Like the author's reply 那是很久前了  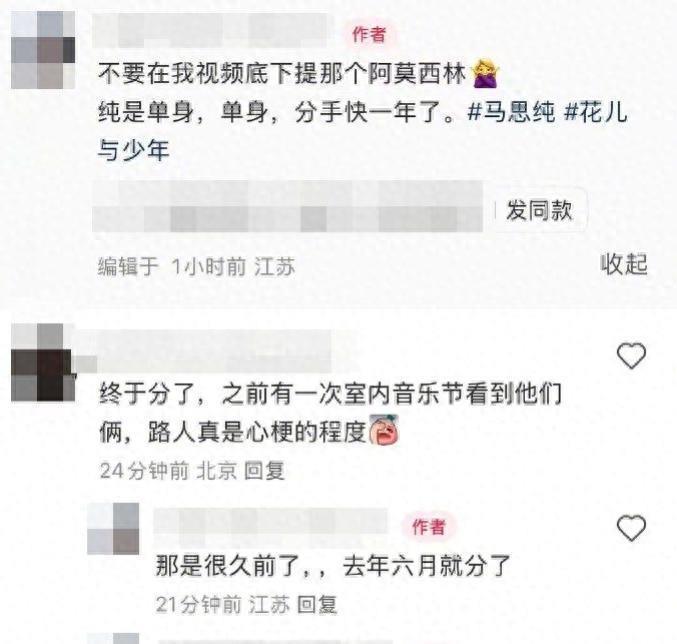pyautogui.click(x=631, y=528)
